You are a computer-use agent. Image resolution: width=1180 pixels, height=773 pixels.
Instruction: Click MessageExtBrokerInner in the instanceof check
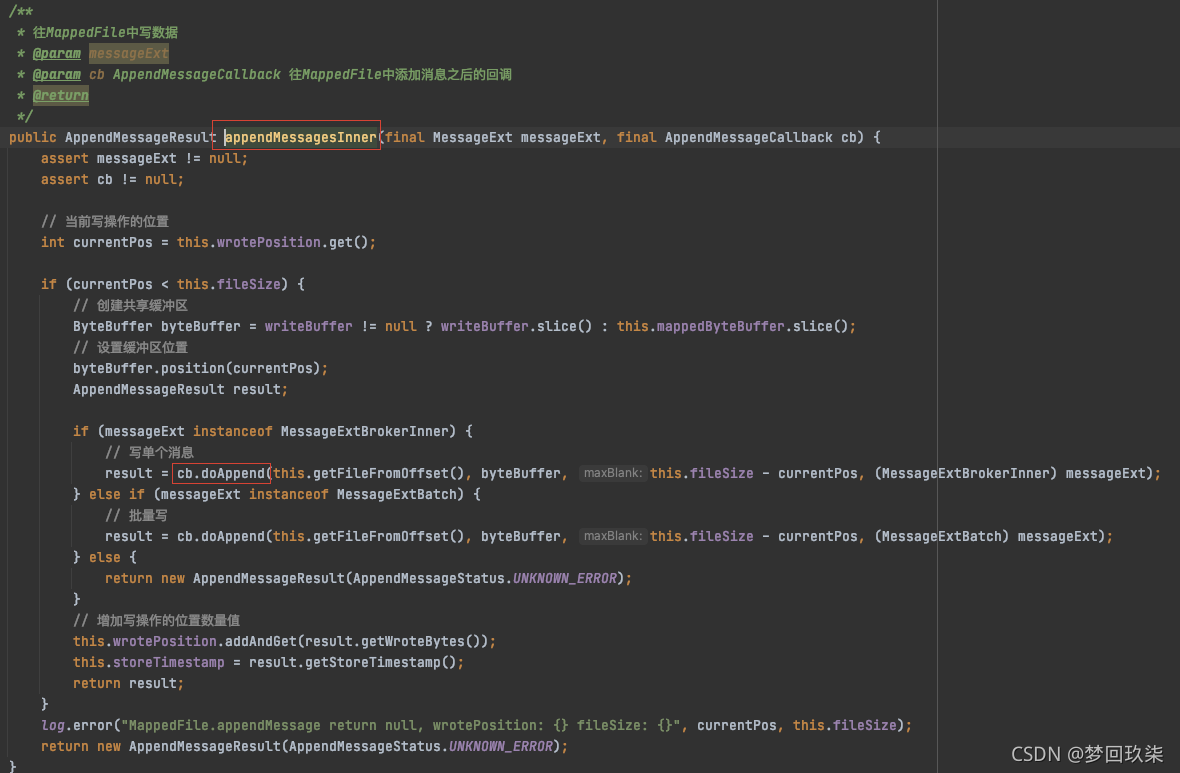coord(368,431)
